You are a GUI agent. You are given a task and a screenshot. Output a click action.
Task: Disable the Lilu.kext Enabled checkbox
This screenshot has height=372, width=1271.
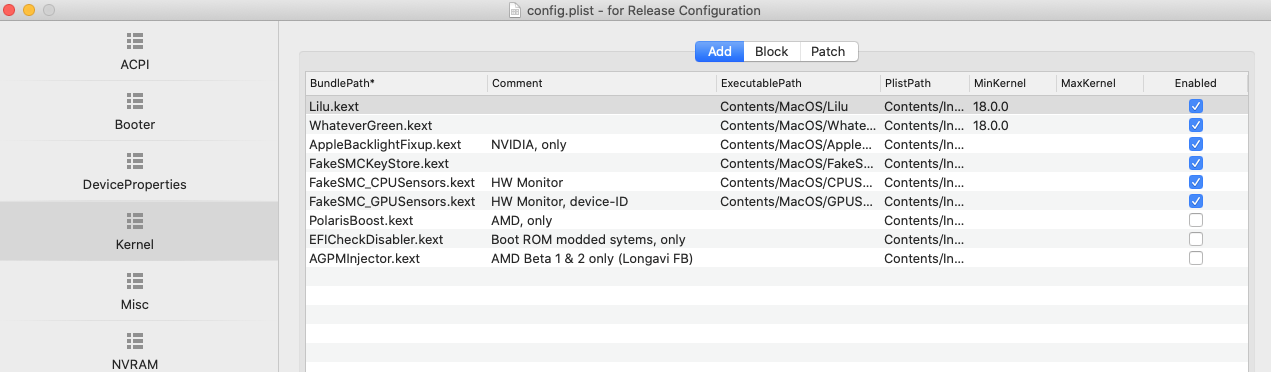1196,106
